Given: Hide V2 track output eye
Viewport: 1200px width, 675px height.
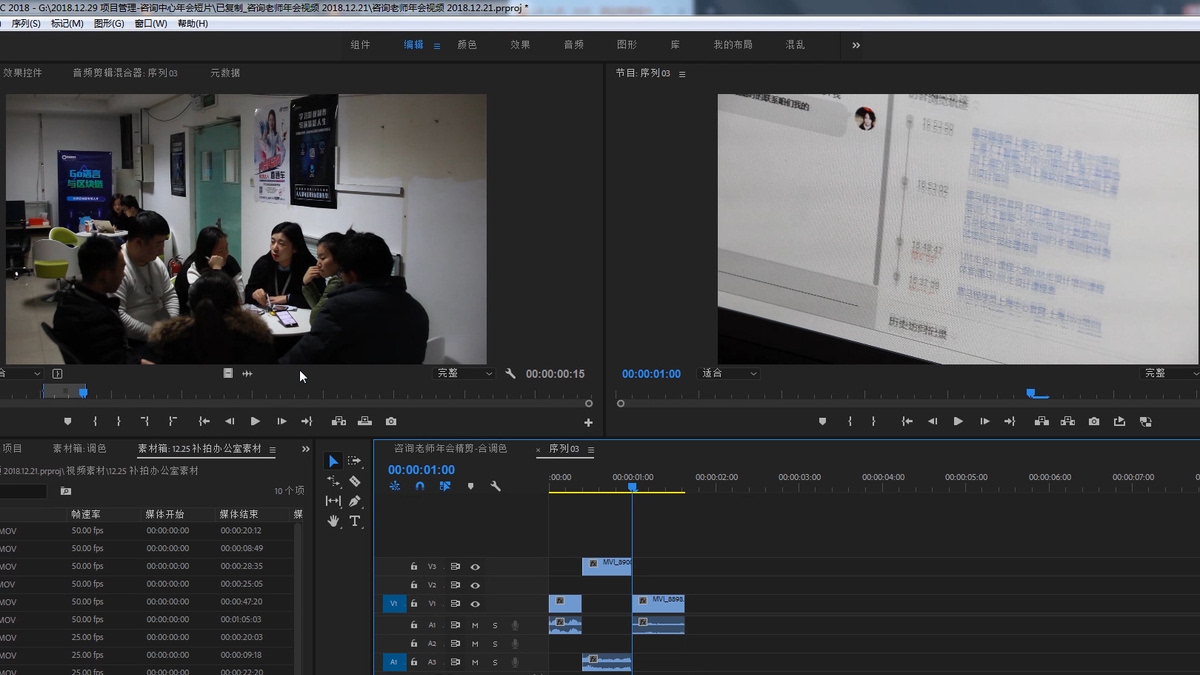Looking at the screenshot, I should point(475,585).
